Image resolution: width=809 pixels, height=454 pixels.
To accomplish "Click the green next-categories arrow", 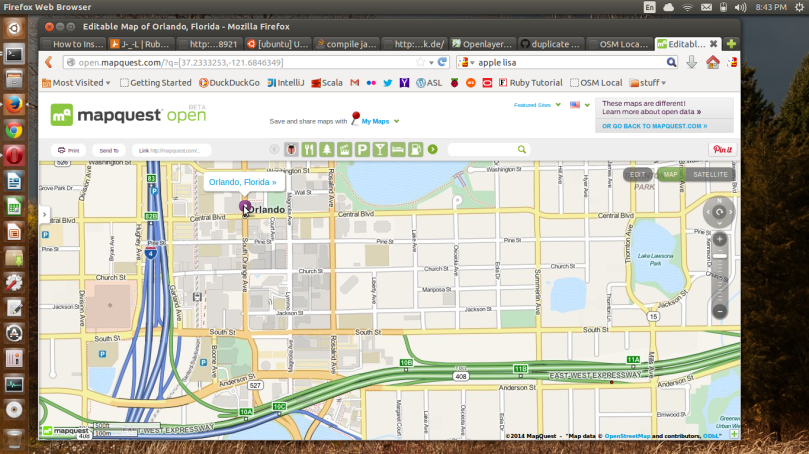I will click(x=433, y=150).
